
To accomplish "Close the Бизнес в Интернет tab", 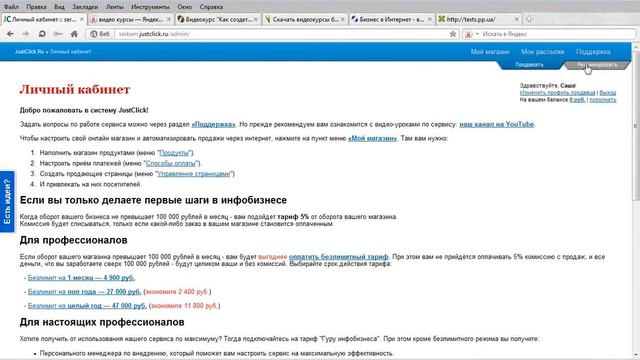I will (x=429, y=19).
